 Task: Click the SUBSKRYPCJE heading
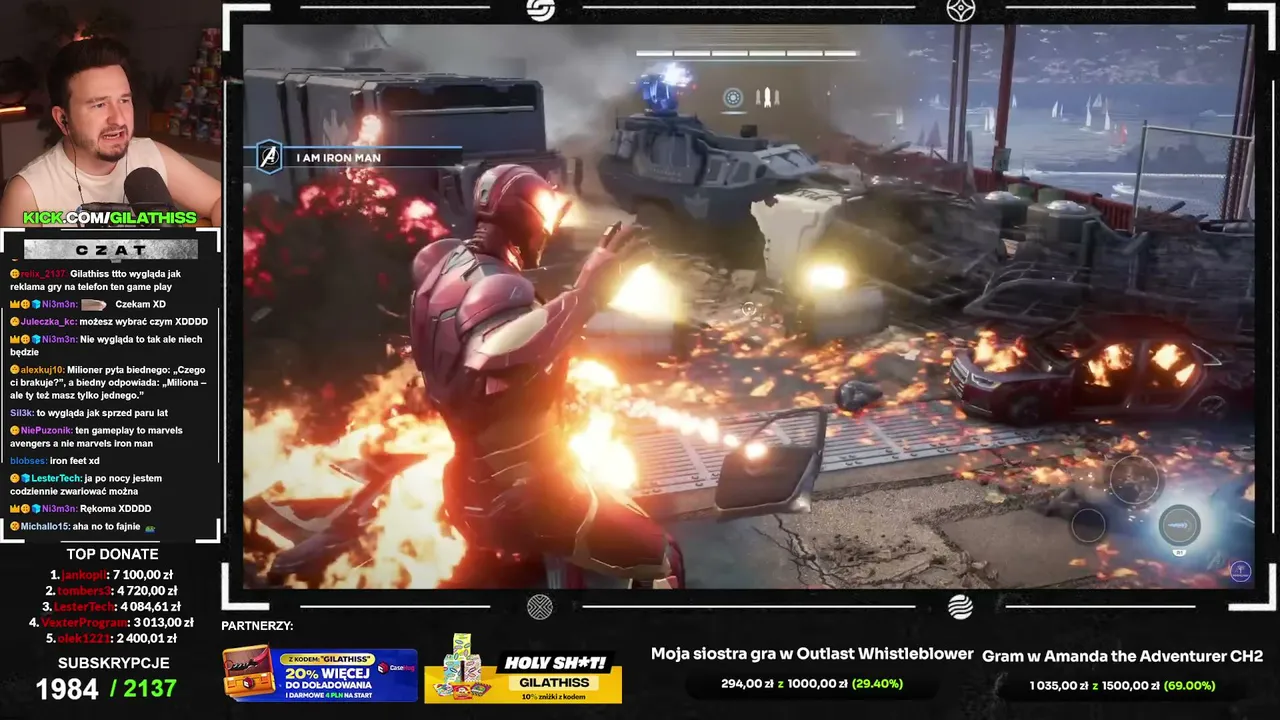pos(113,663)
